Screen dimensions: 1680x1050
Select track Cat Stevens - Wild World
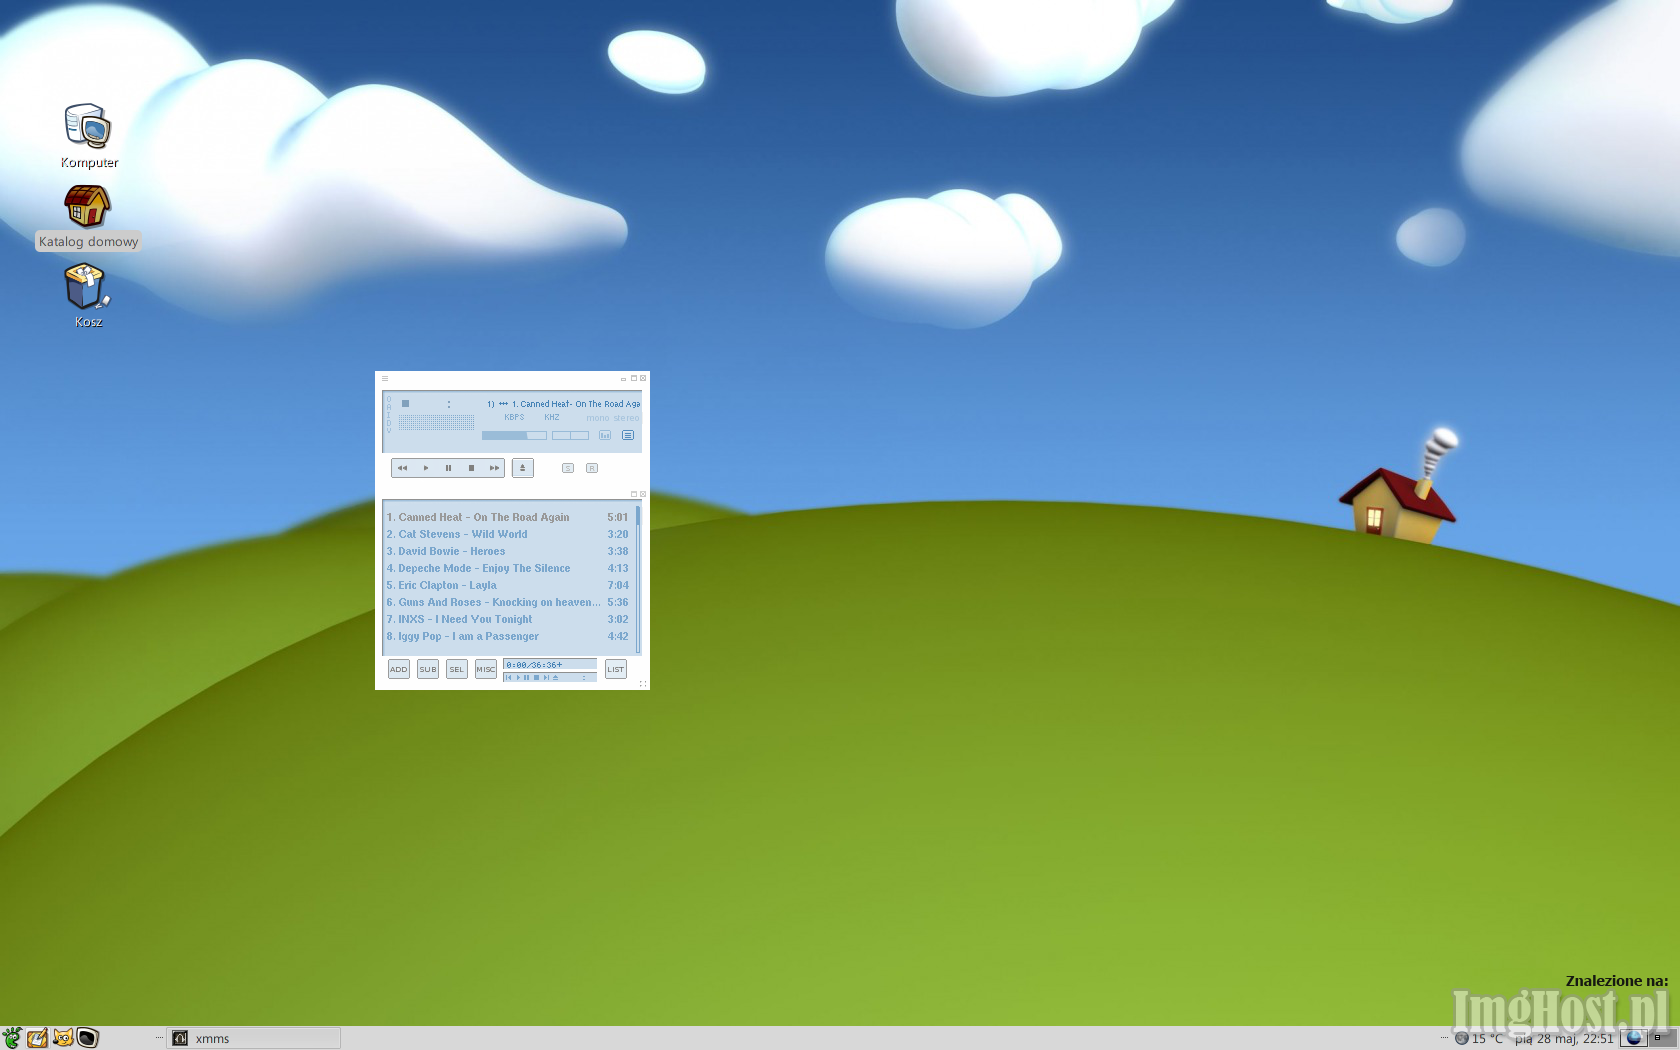point(508,534)
